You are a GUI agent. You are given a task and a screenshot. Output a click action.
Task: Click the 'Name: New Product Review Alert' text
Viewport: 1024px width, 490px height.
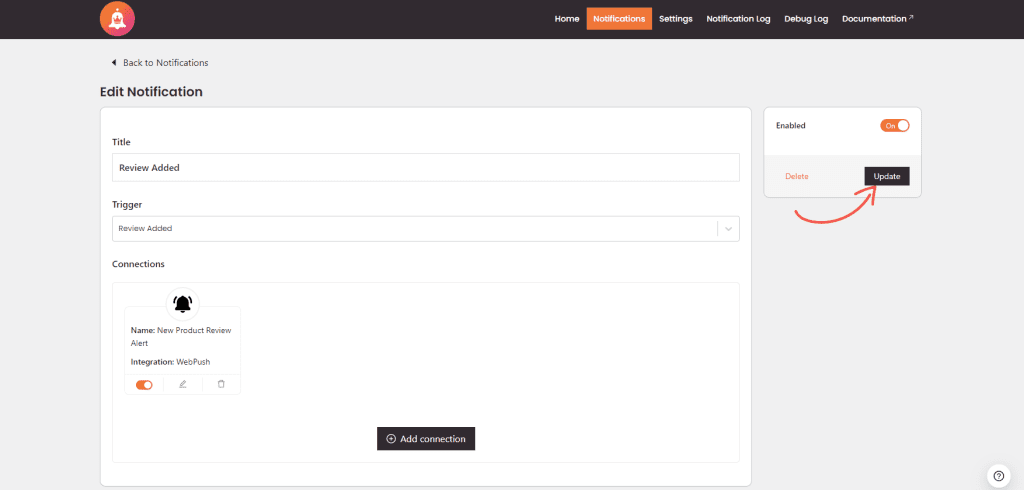tap(181, 336)
